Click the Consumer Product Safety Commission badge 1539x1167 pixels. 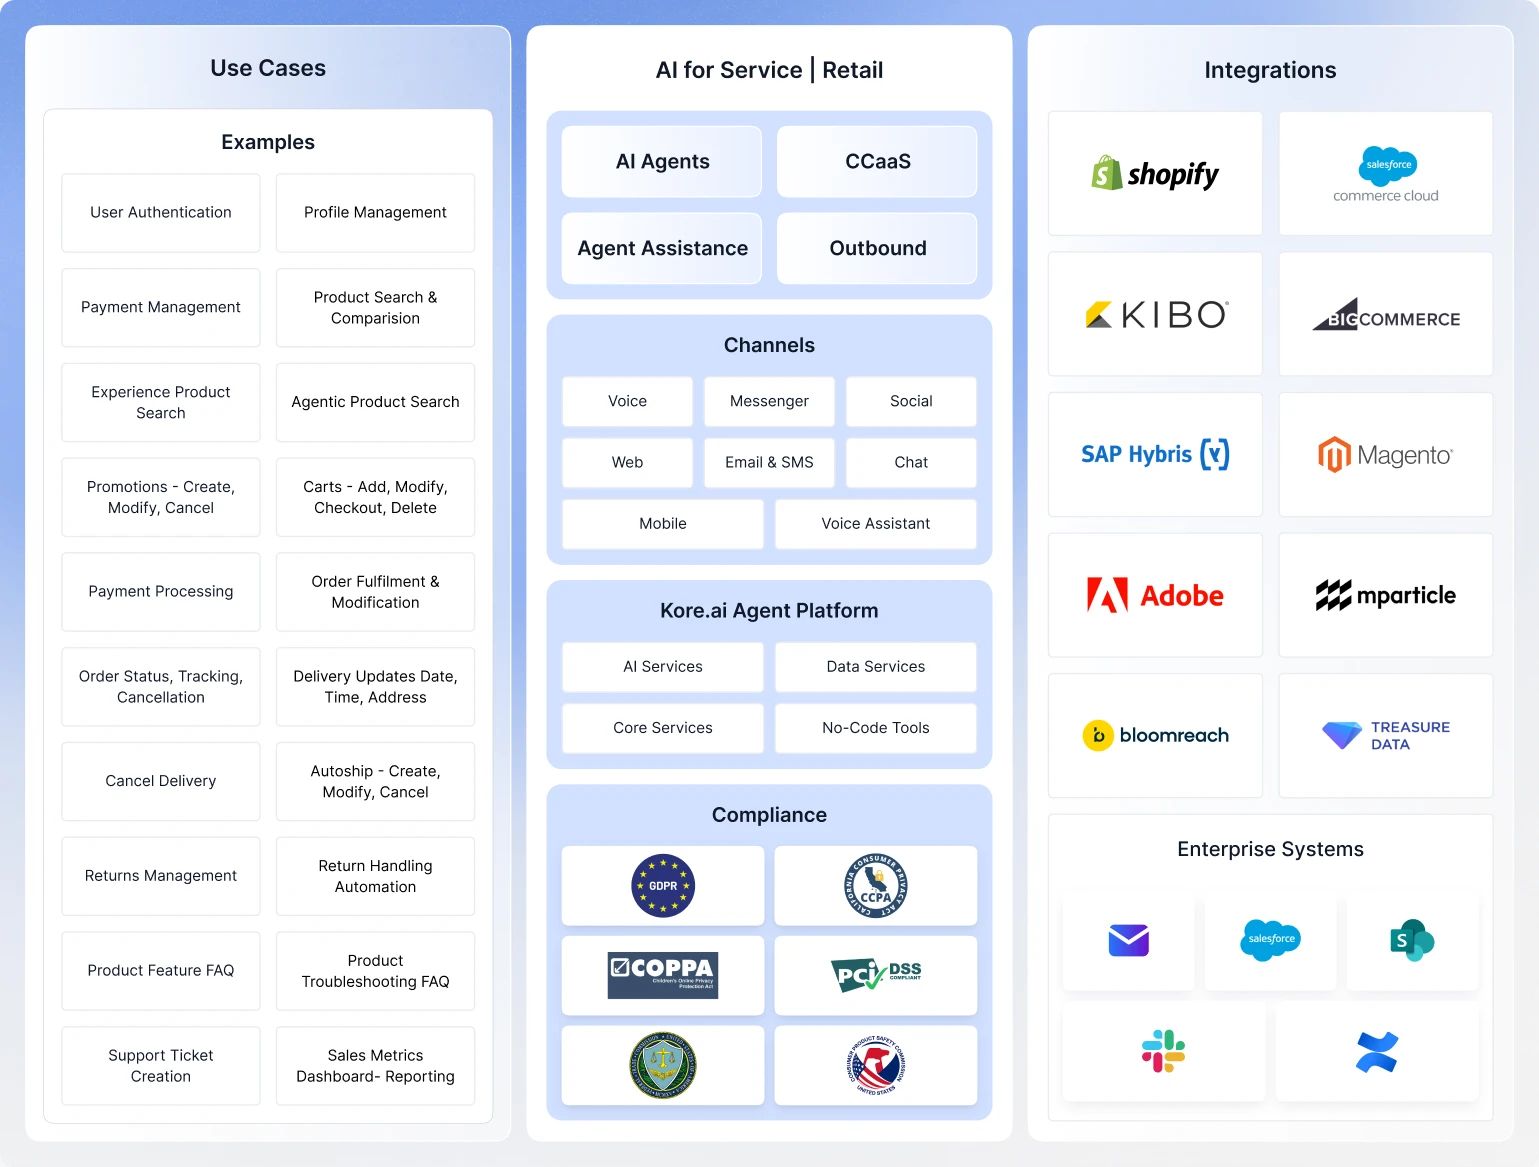click(x=876, y=1065)
